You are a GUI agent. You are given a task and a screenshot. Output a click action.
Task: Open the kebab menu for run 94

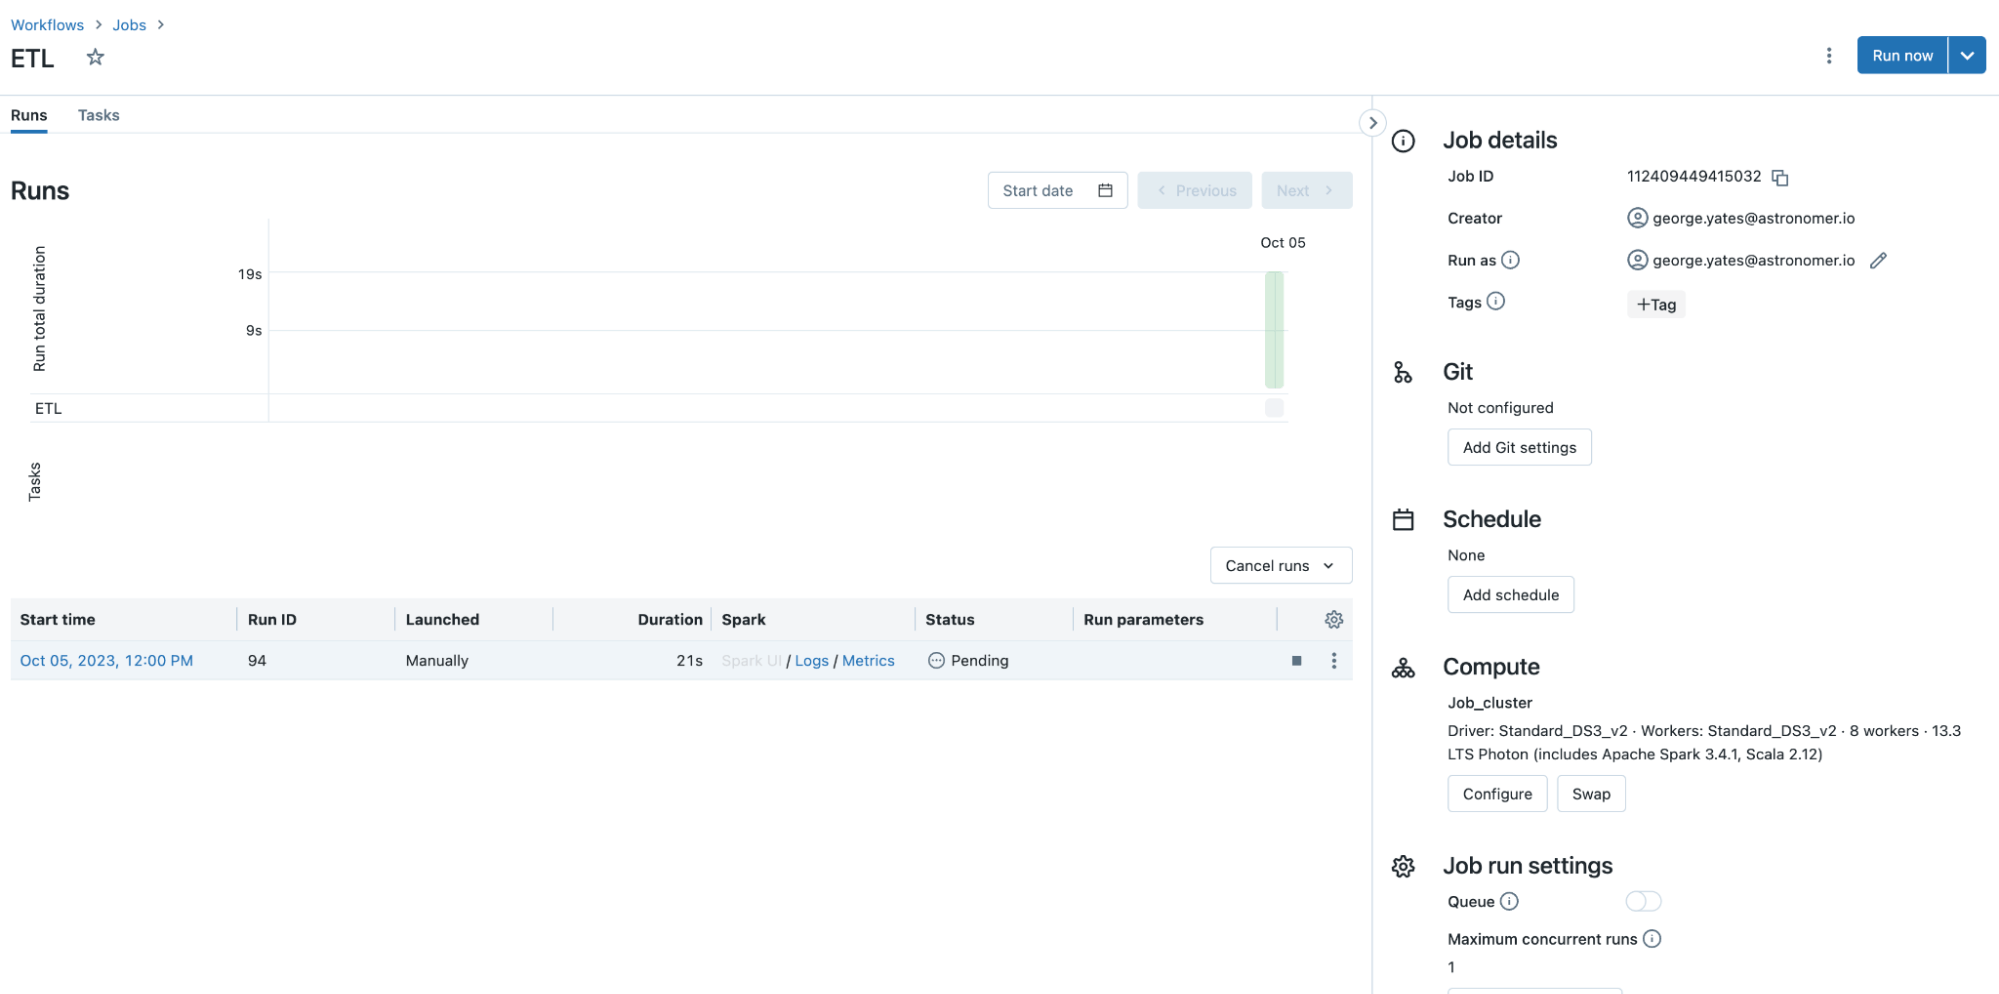(1333, 661)
